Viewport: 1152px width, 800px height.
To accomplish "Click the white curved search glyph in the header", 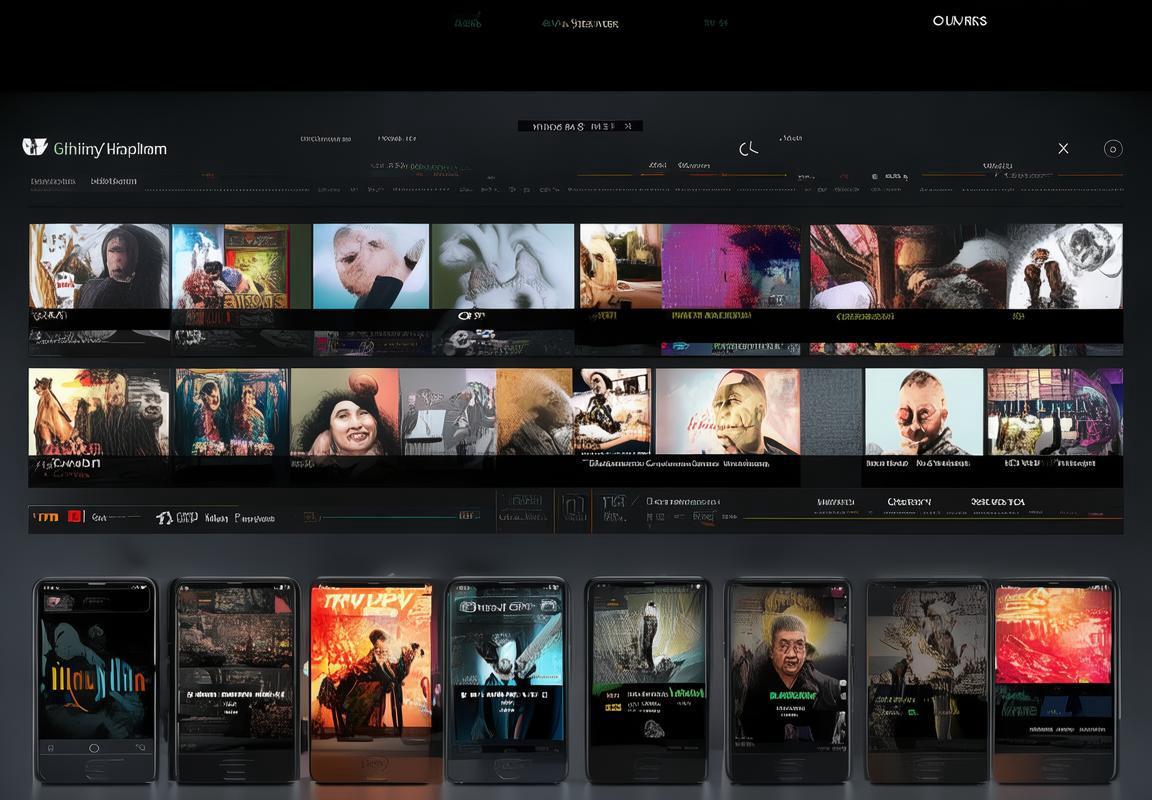I will click(748, 149).
